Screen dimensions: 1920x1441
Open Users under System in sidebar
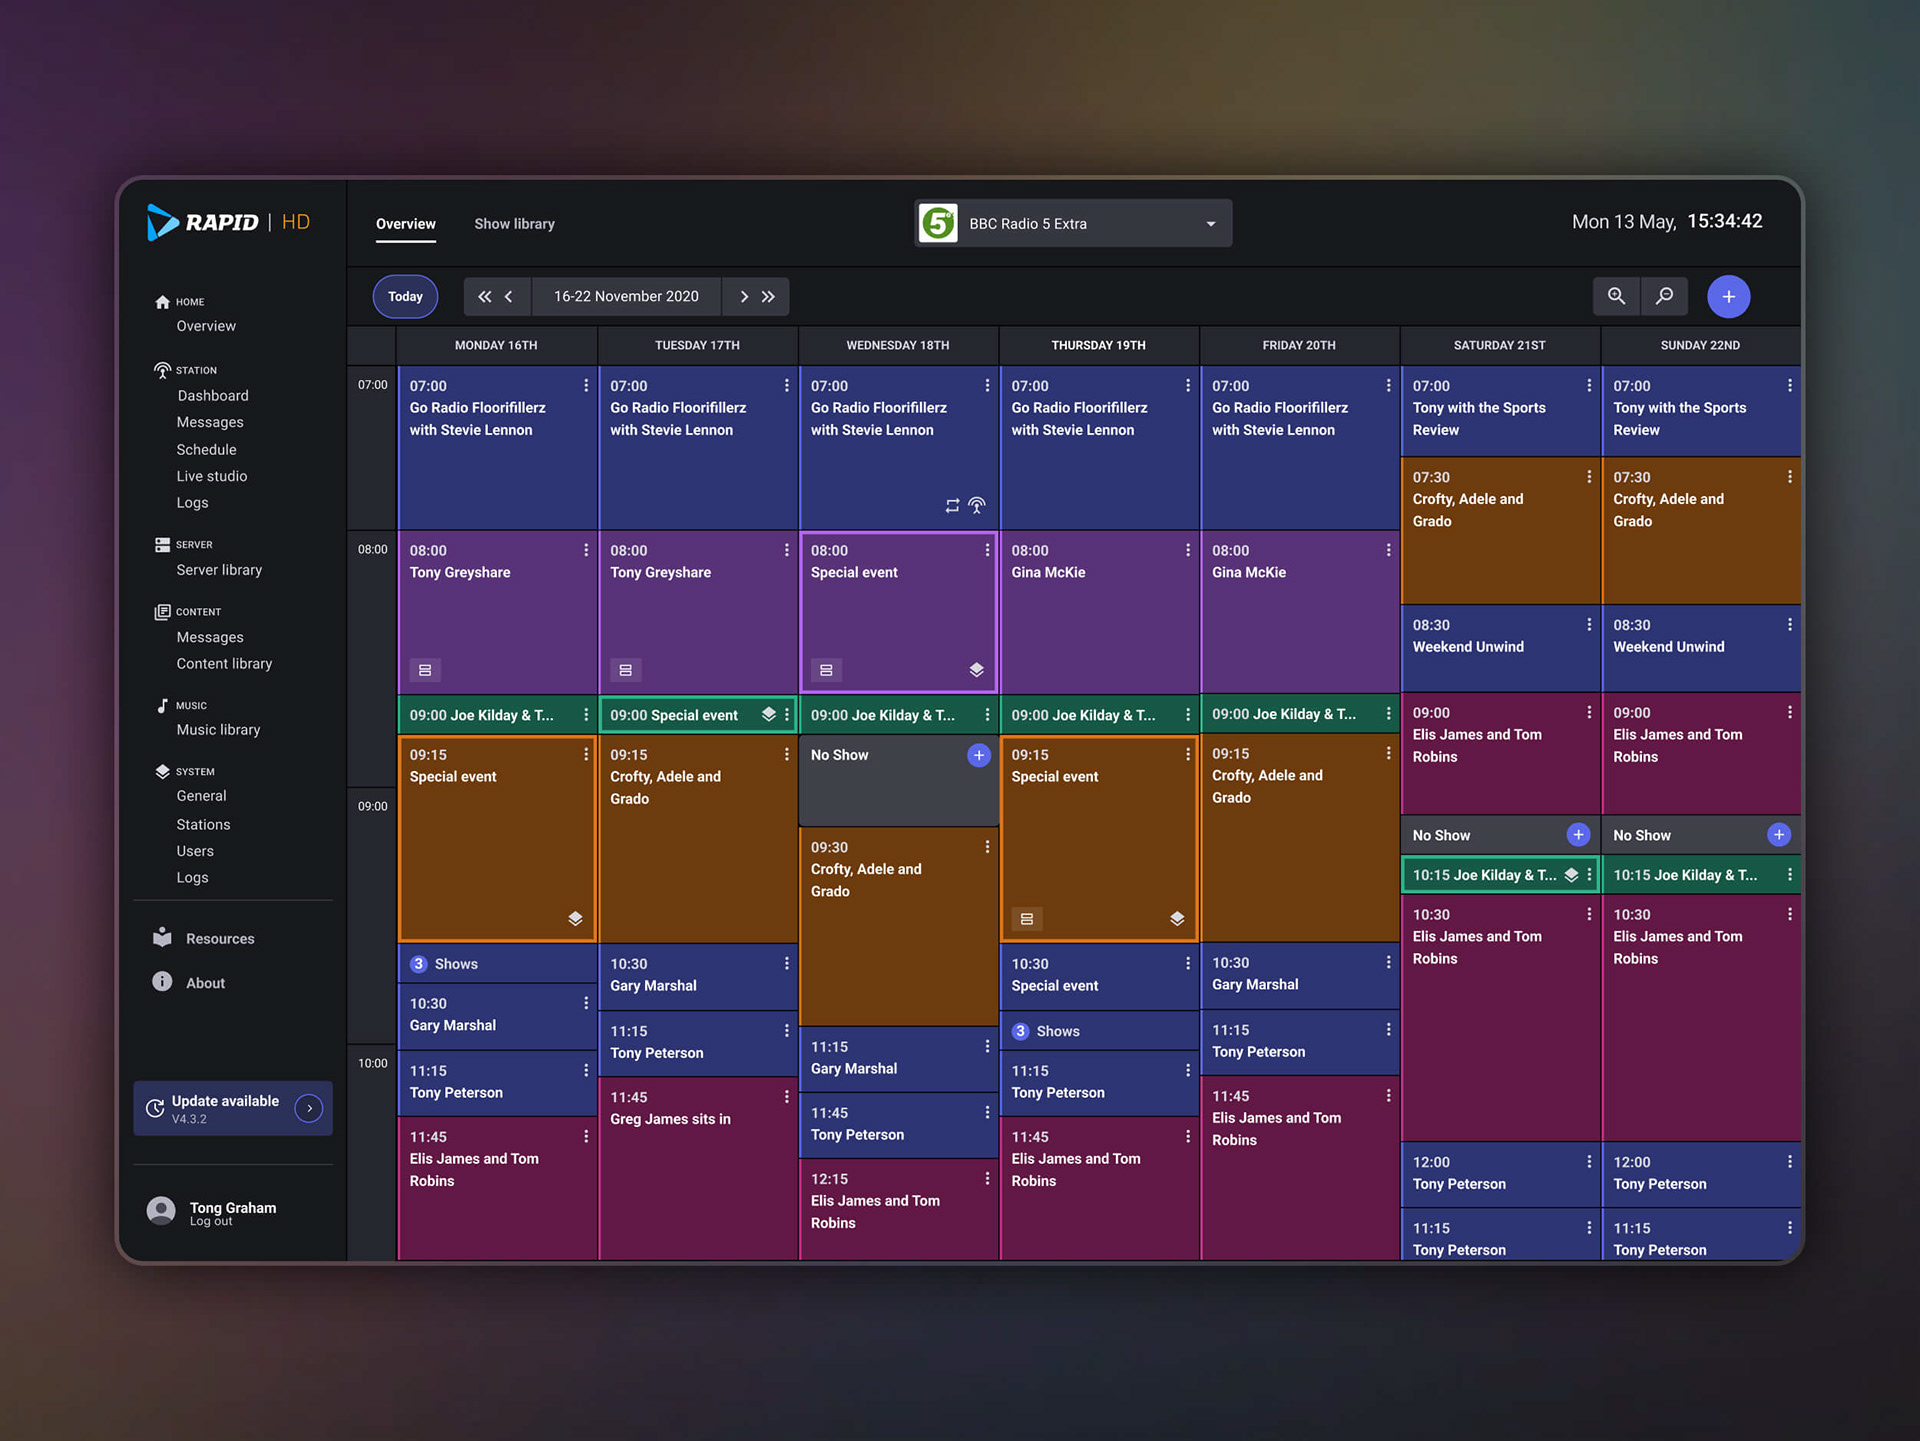click(195, 851)
